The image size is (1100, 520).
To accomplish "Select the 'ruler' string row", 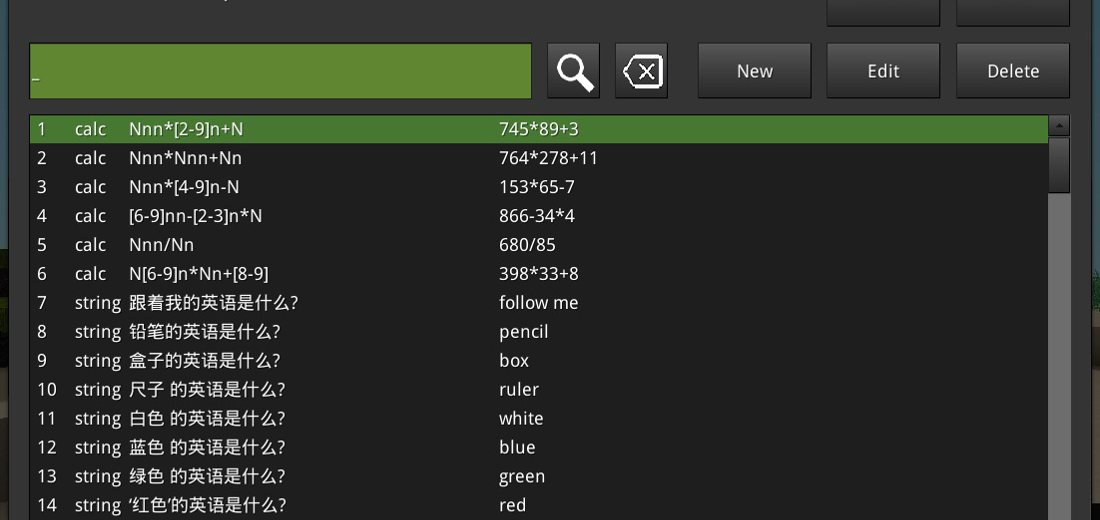I will (x=519, y=390).
